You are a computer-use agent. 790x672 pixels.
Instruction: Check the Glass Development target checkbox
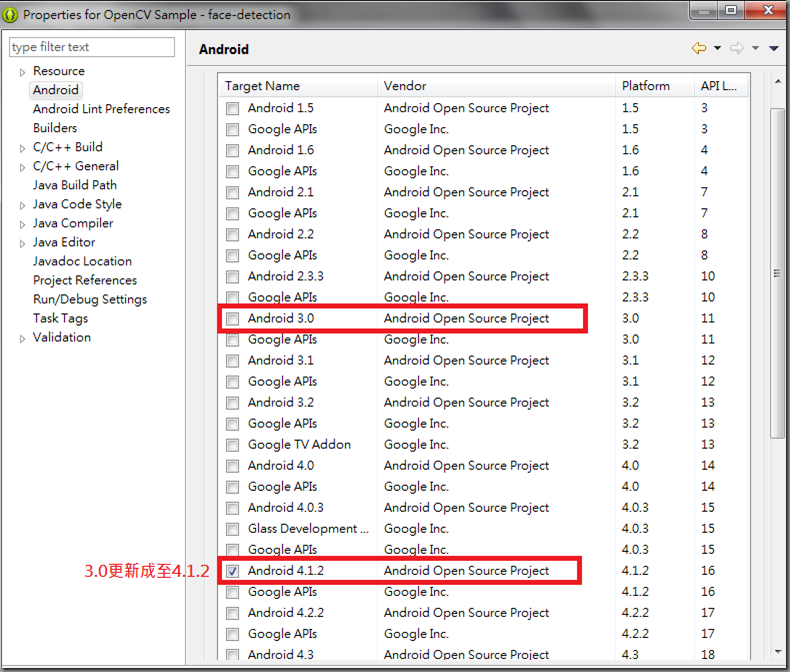click(x=232, y=529)
